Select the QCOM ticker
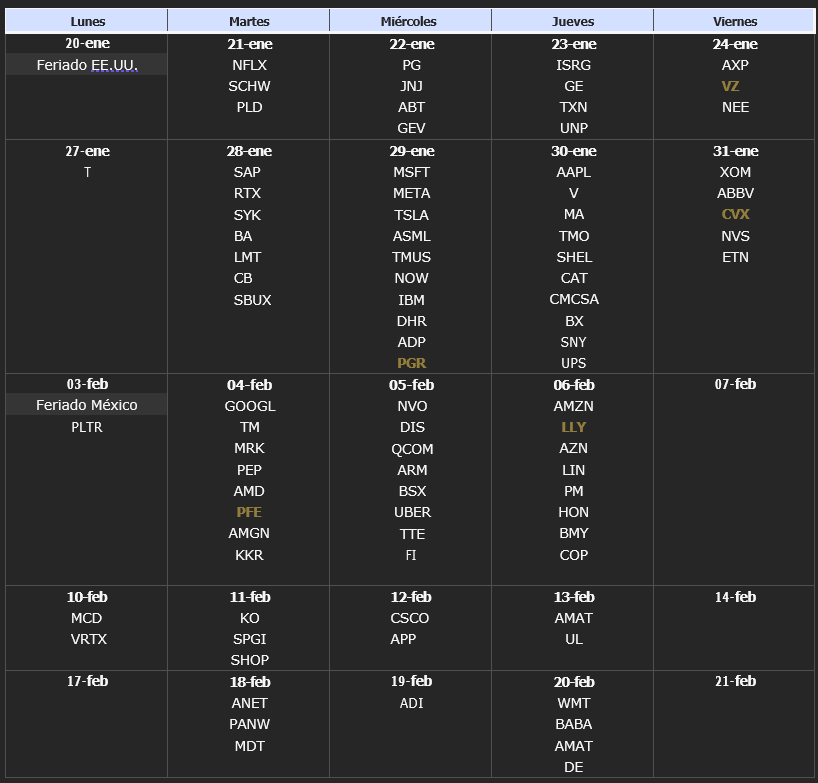Image resolution: width=818 pixels, height=783 pixels. 412,449
